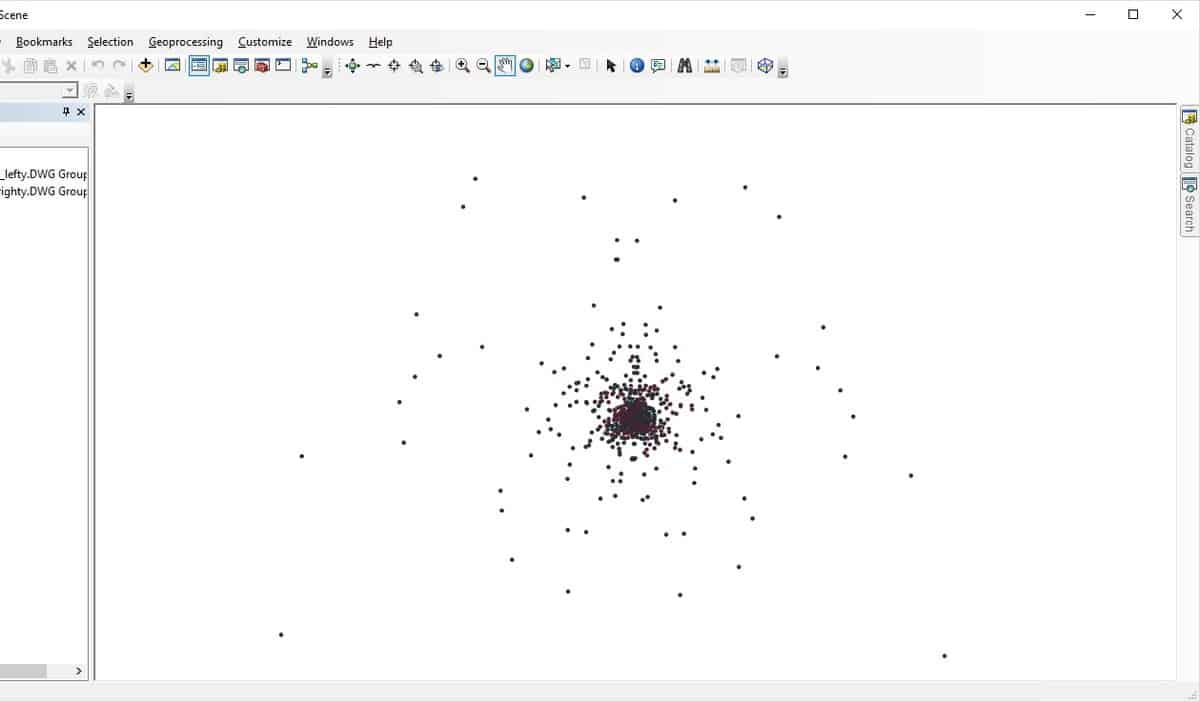Pin the table of contents panel
The width and height of the screenshot is (1200, 702).
point(66,112)
